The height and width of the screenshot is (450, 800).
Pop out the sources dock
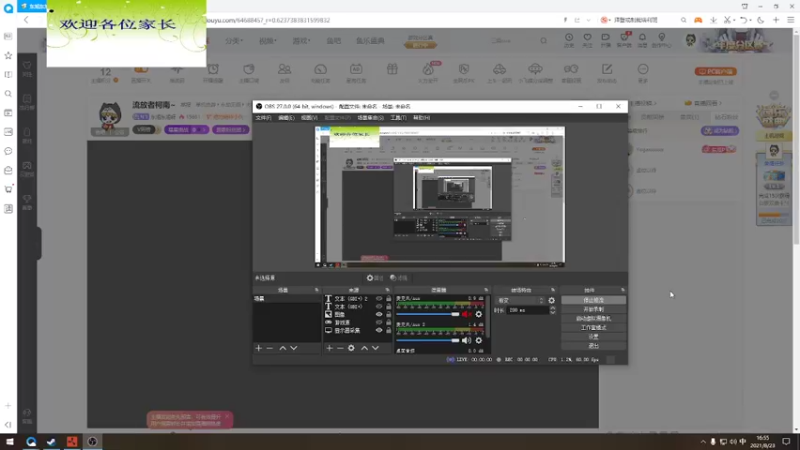(387, 290)
